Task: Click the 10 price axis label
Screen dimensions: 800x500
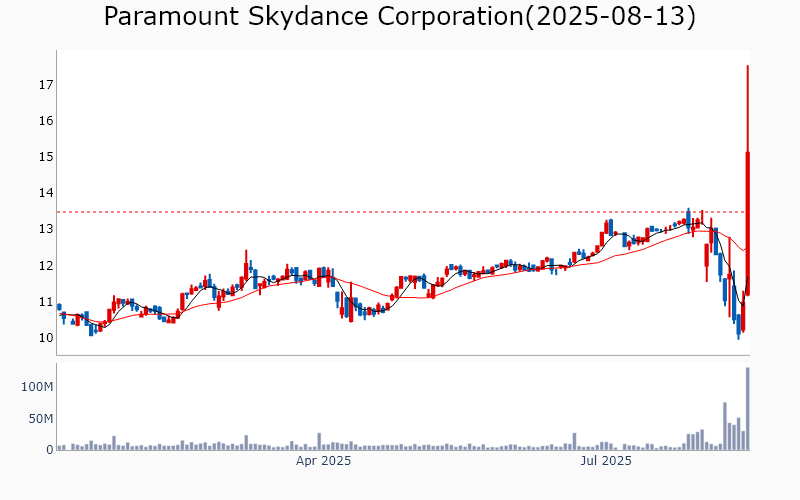Action: pyautogui.click(x=44, y=338)
